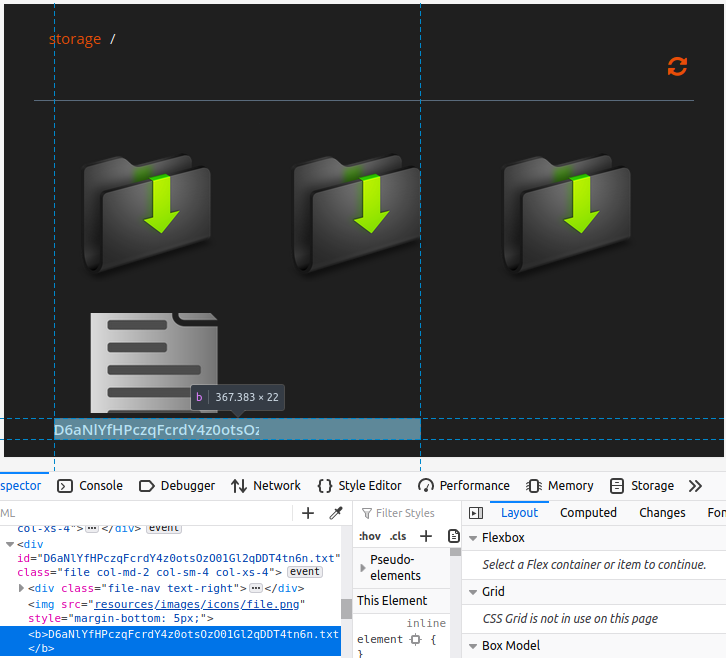Open the Network tab

pyautogui.click(x=266, y=486)
